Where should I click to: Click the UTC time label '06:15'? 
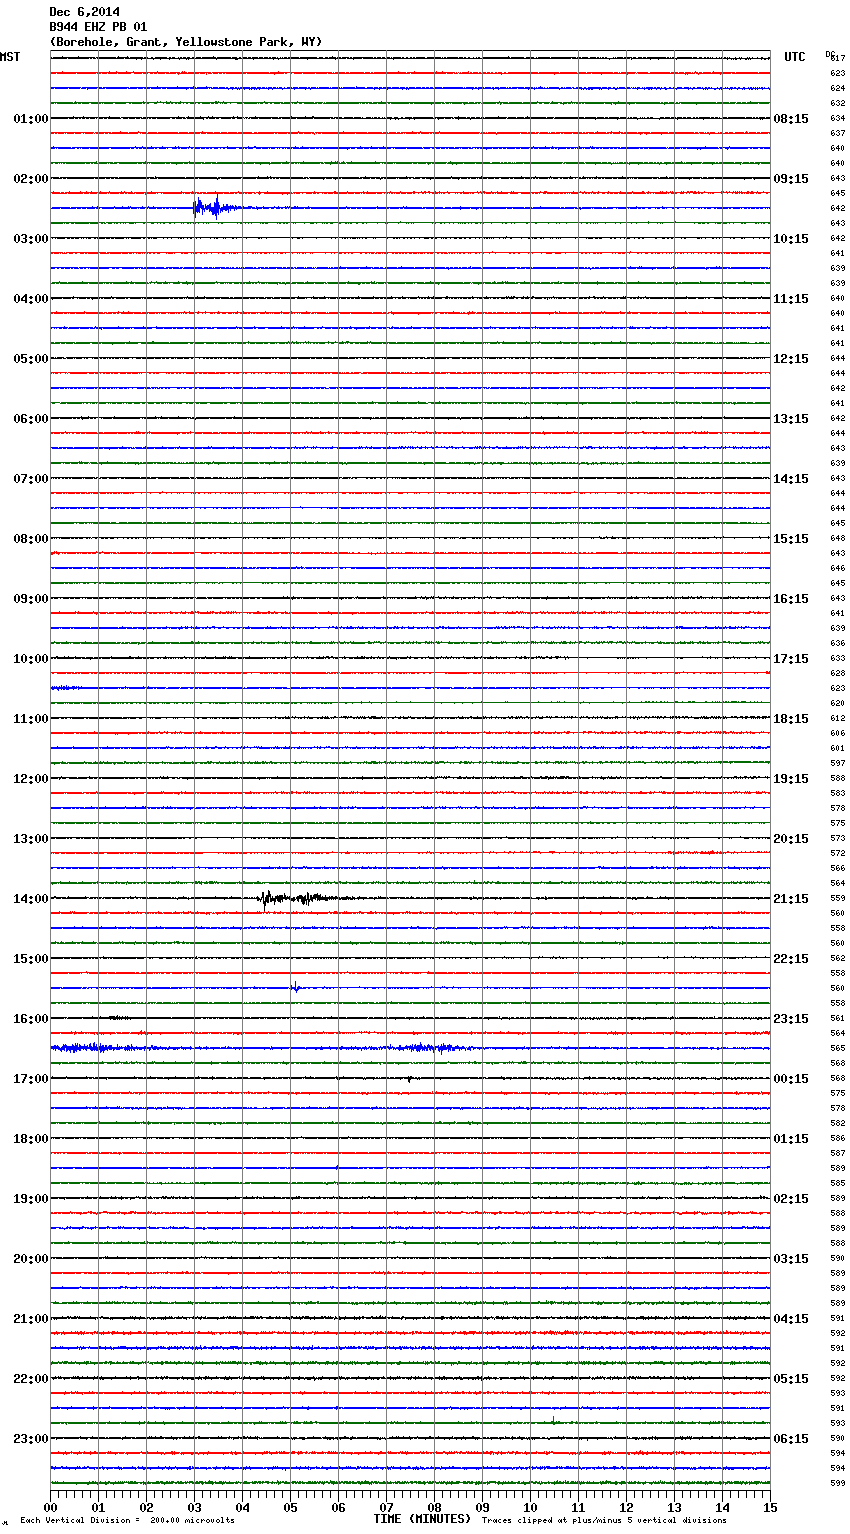tap(791, 1439)
